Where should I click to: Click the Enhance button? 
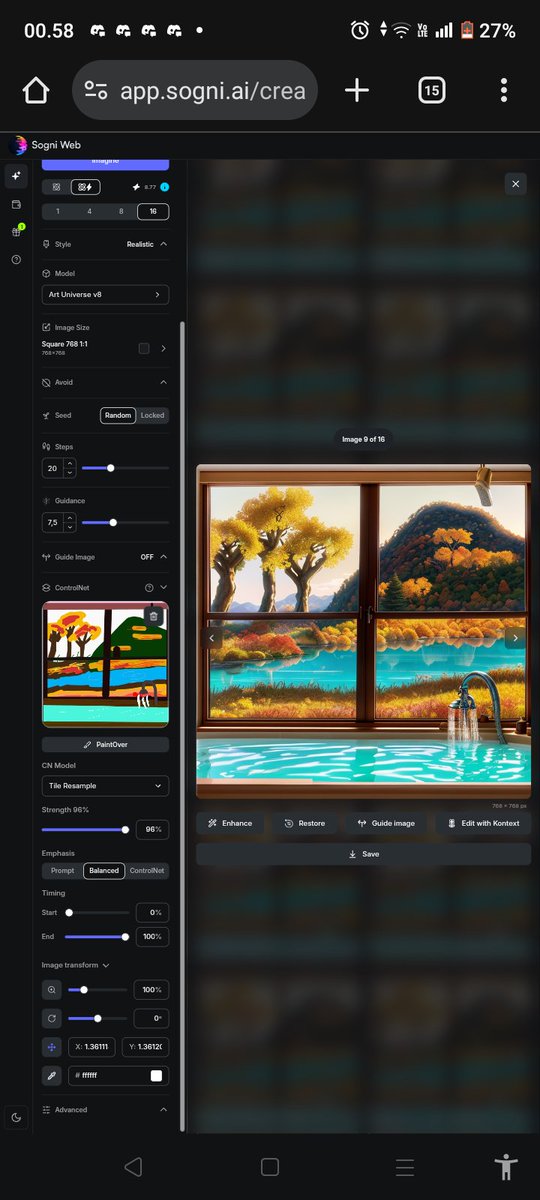pos(230,823)
